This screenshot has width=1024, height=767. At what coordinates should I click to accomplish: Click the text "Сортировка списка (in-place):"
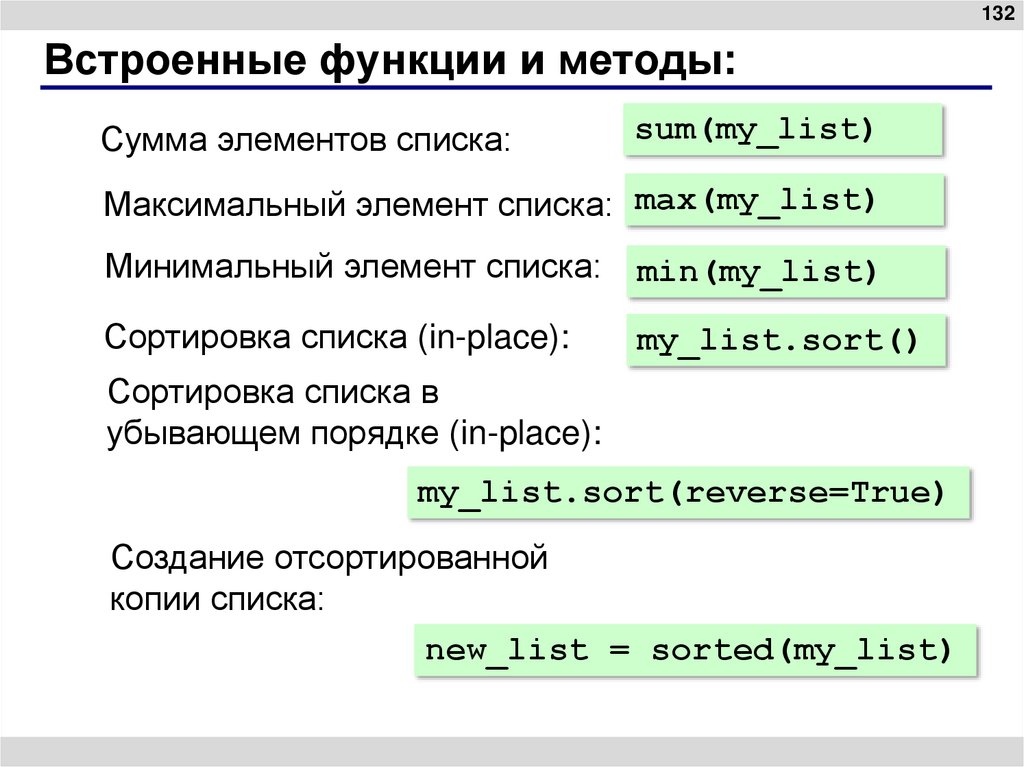tap(337, 338)
